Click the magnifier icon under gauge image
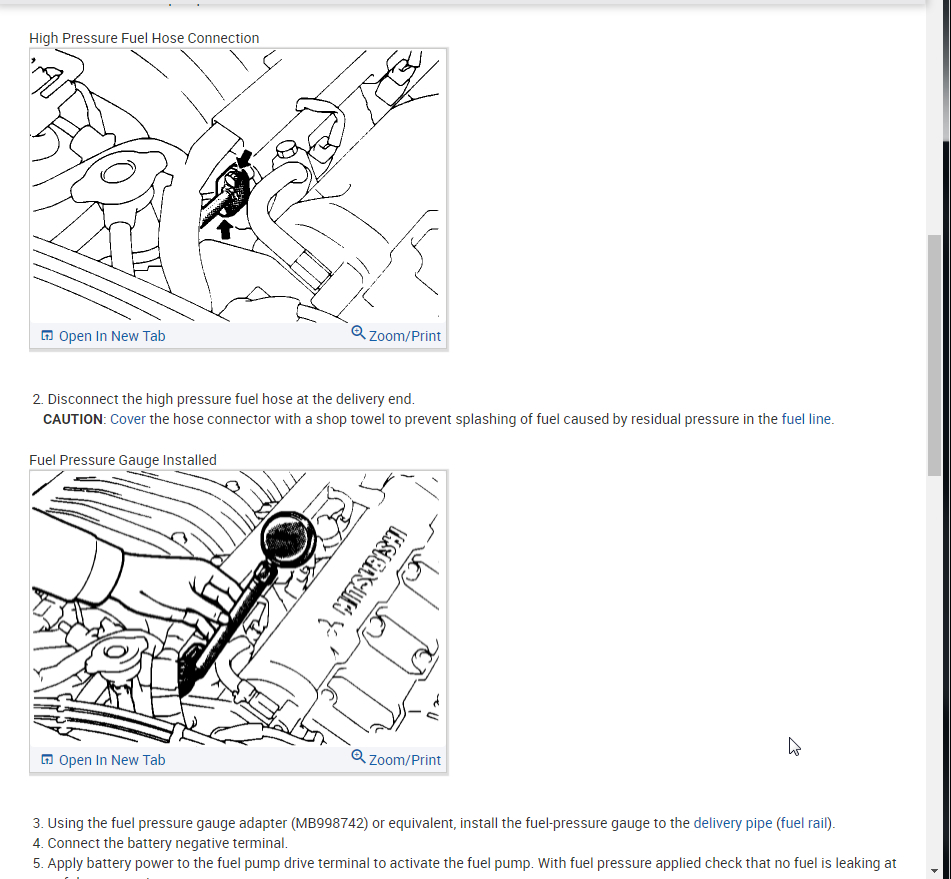Viewport: 951px width, 879px height. (358, 756)
